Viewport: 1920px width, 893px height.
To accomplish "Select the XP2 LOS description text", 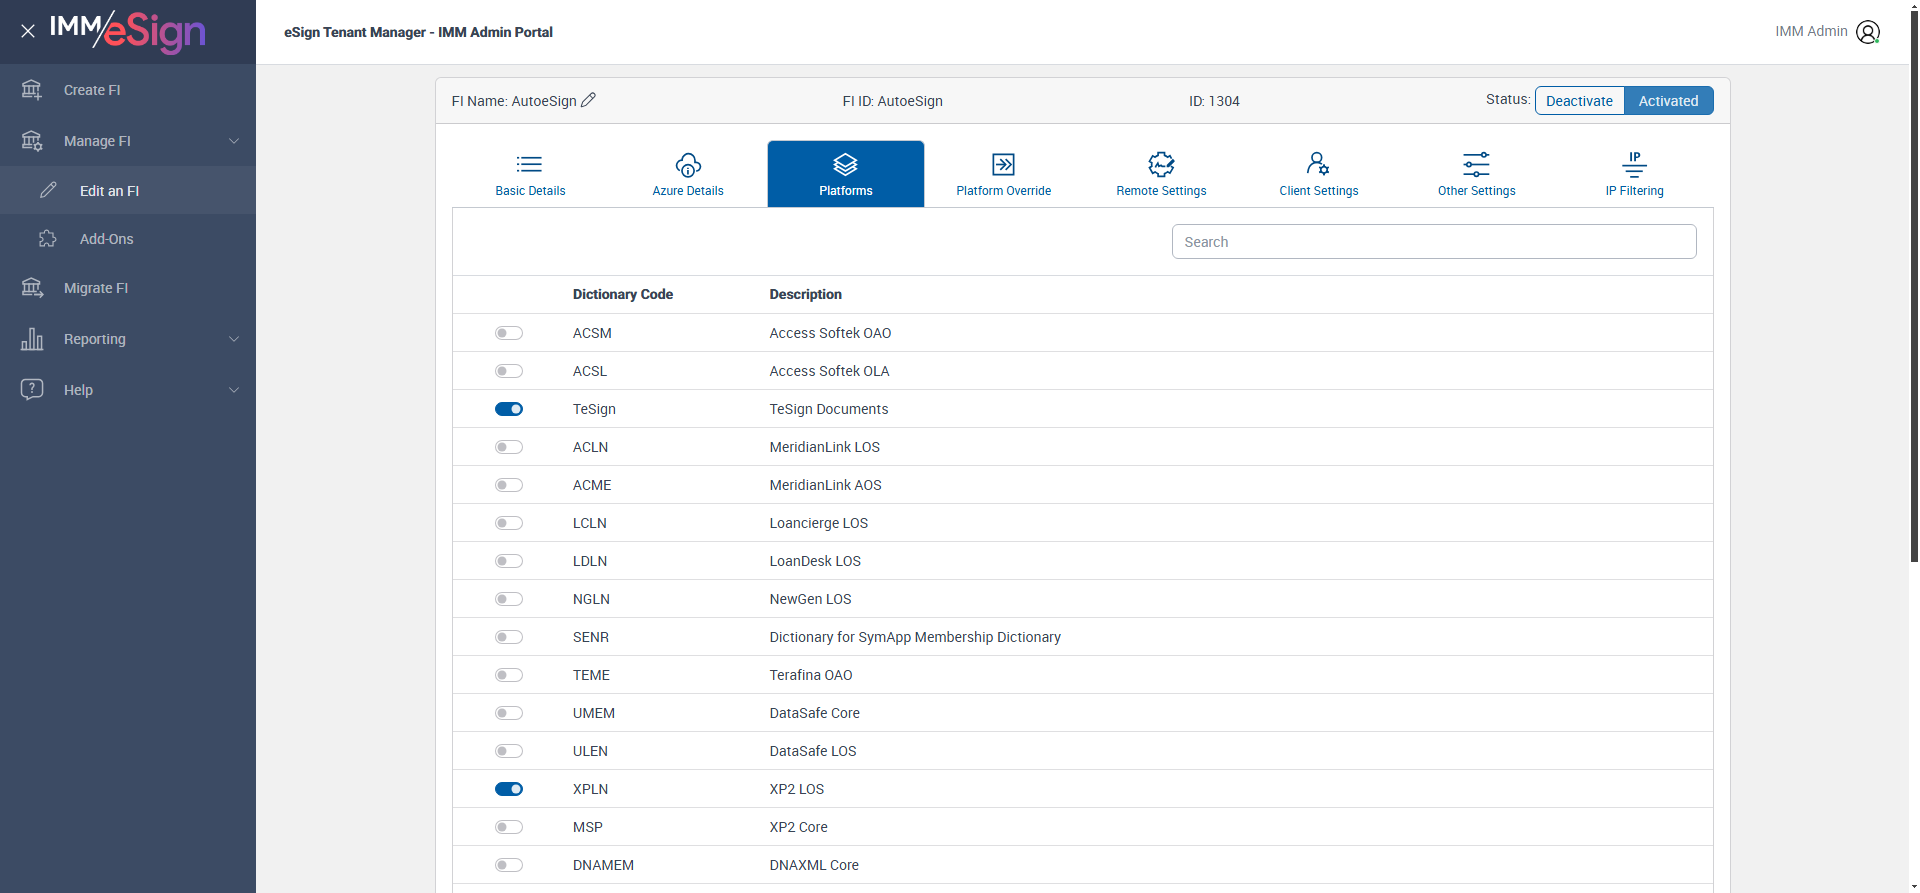I will click(x=796, y=789).
